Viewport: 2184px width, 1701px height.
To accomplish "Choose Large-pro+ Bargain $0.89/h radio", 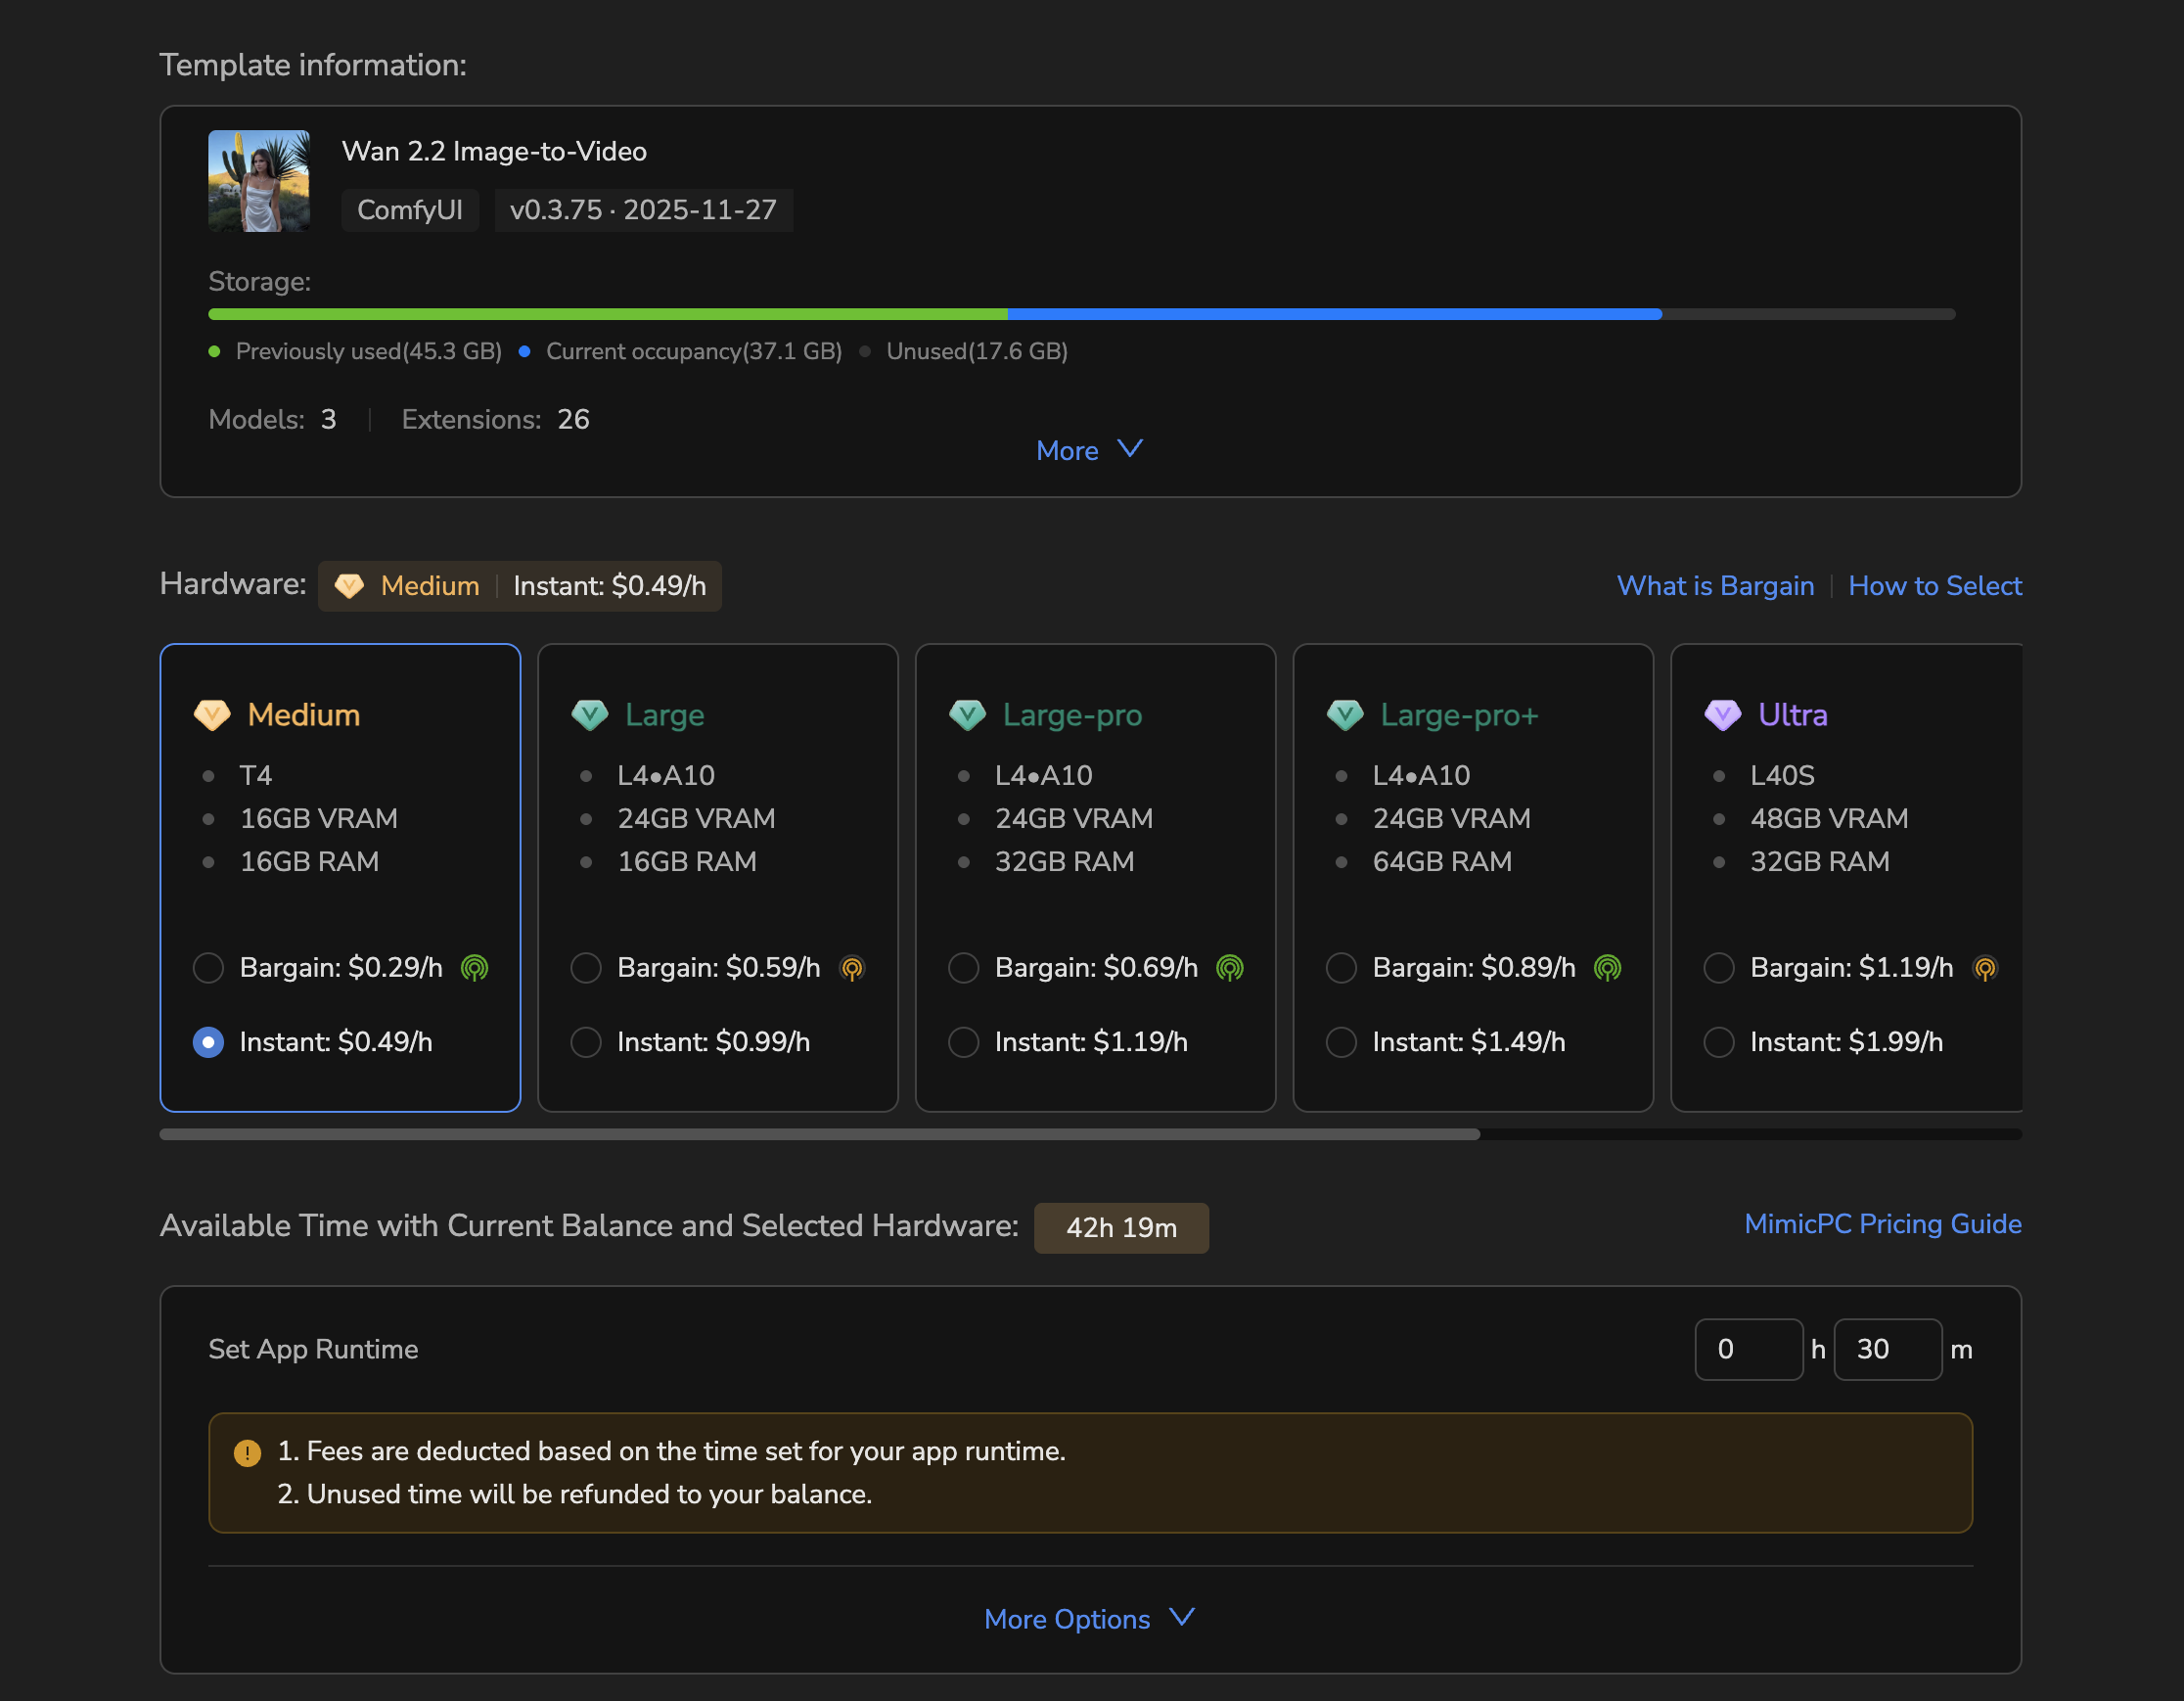I will coord(1341,968).
